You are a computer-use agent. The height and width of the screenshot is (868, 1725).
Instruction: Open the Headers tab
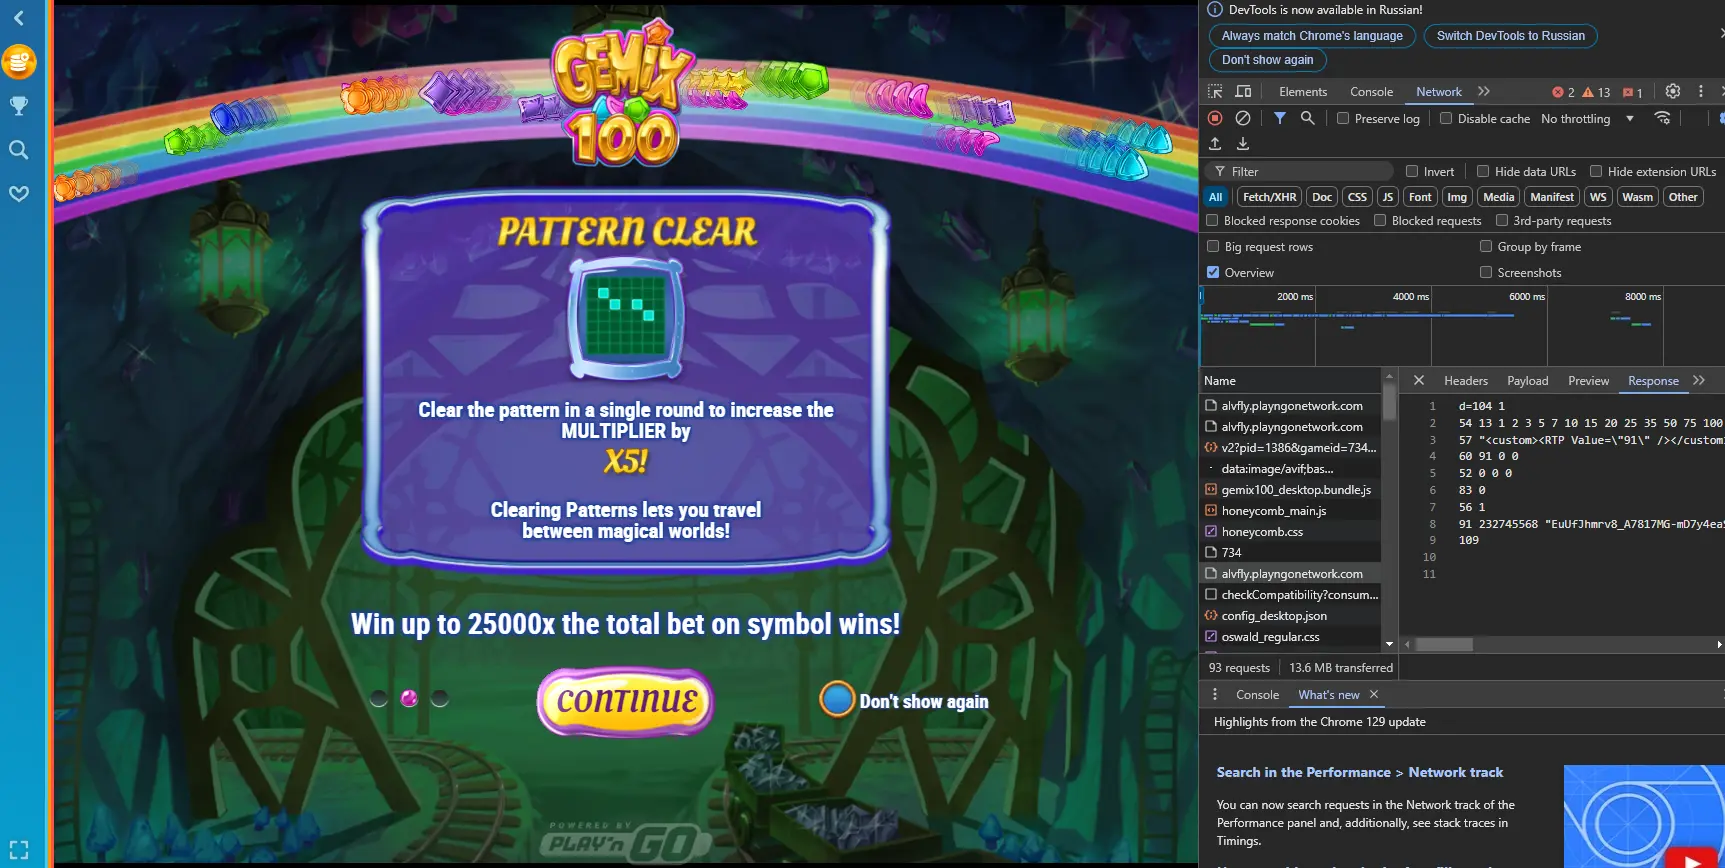tap(1466, 380)
